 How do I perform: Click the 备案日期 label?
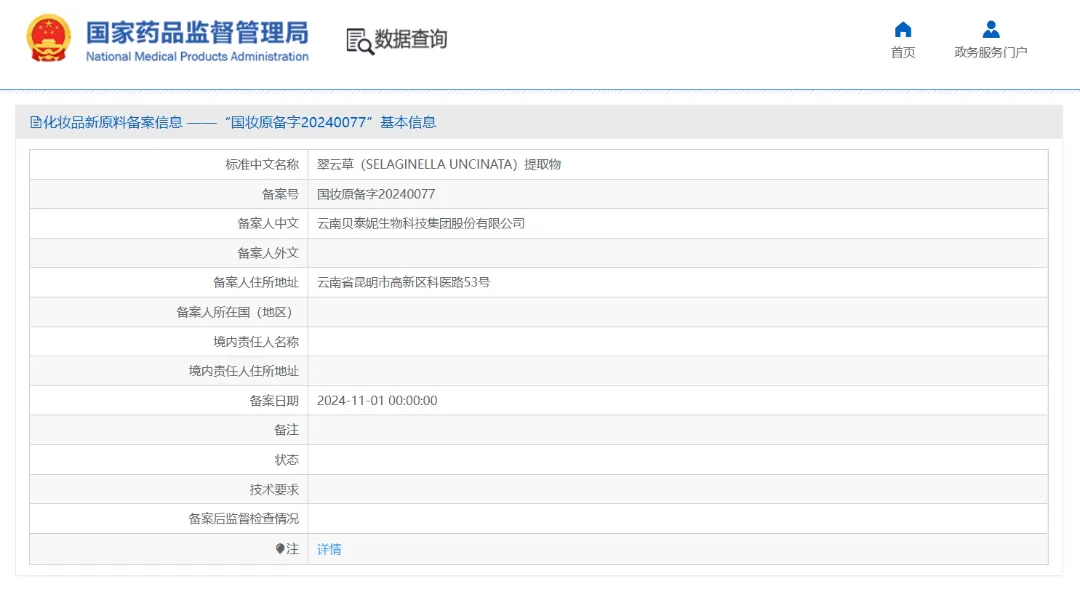274,400
